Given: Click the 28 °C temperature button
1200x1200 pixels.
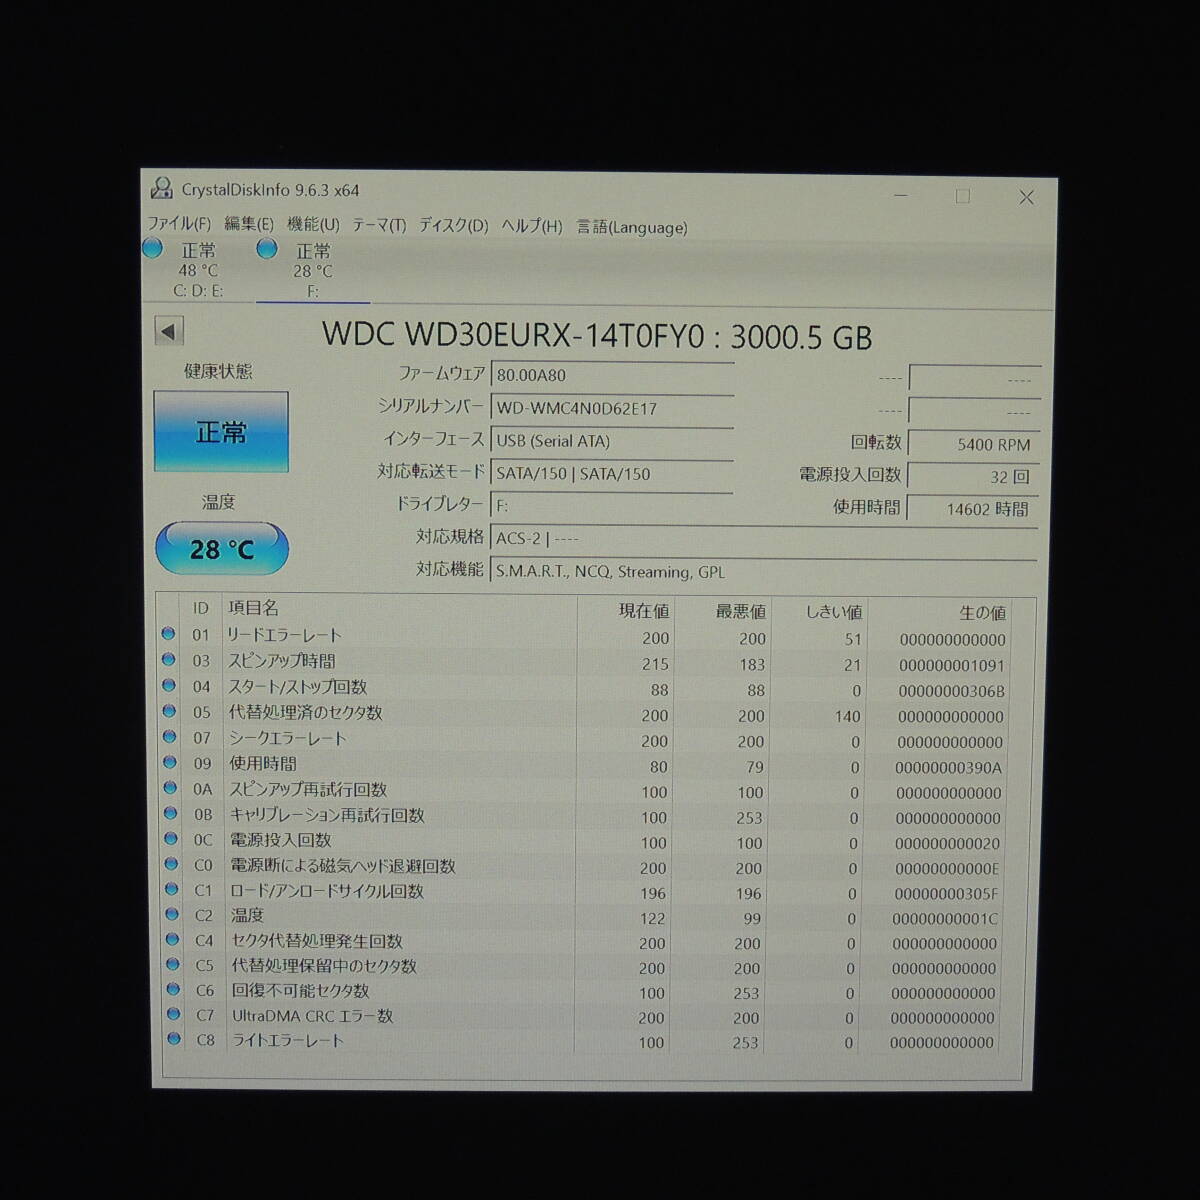Looking at the screenshot, I should coord(222,549).
